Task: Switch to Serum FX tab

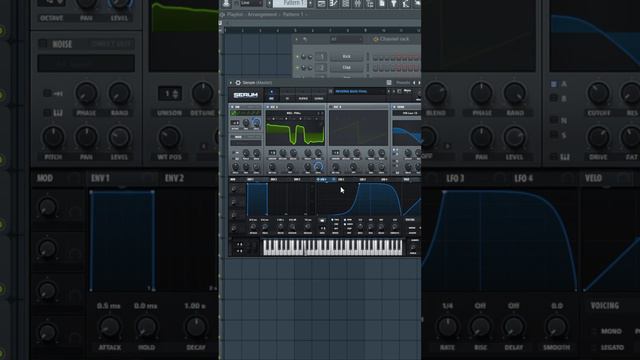Action: pyautogui.click(x=287, y=95)
